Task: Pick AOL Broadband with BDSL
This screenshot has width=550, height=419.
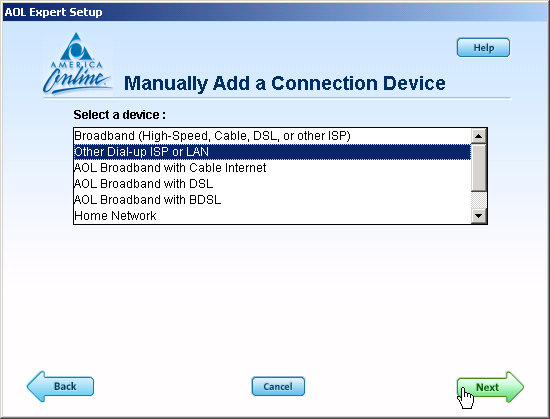Action: 272,200
